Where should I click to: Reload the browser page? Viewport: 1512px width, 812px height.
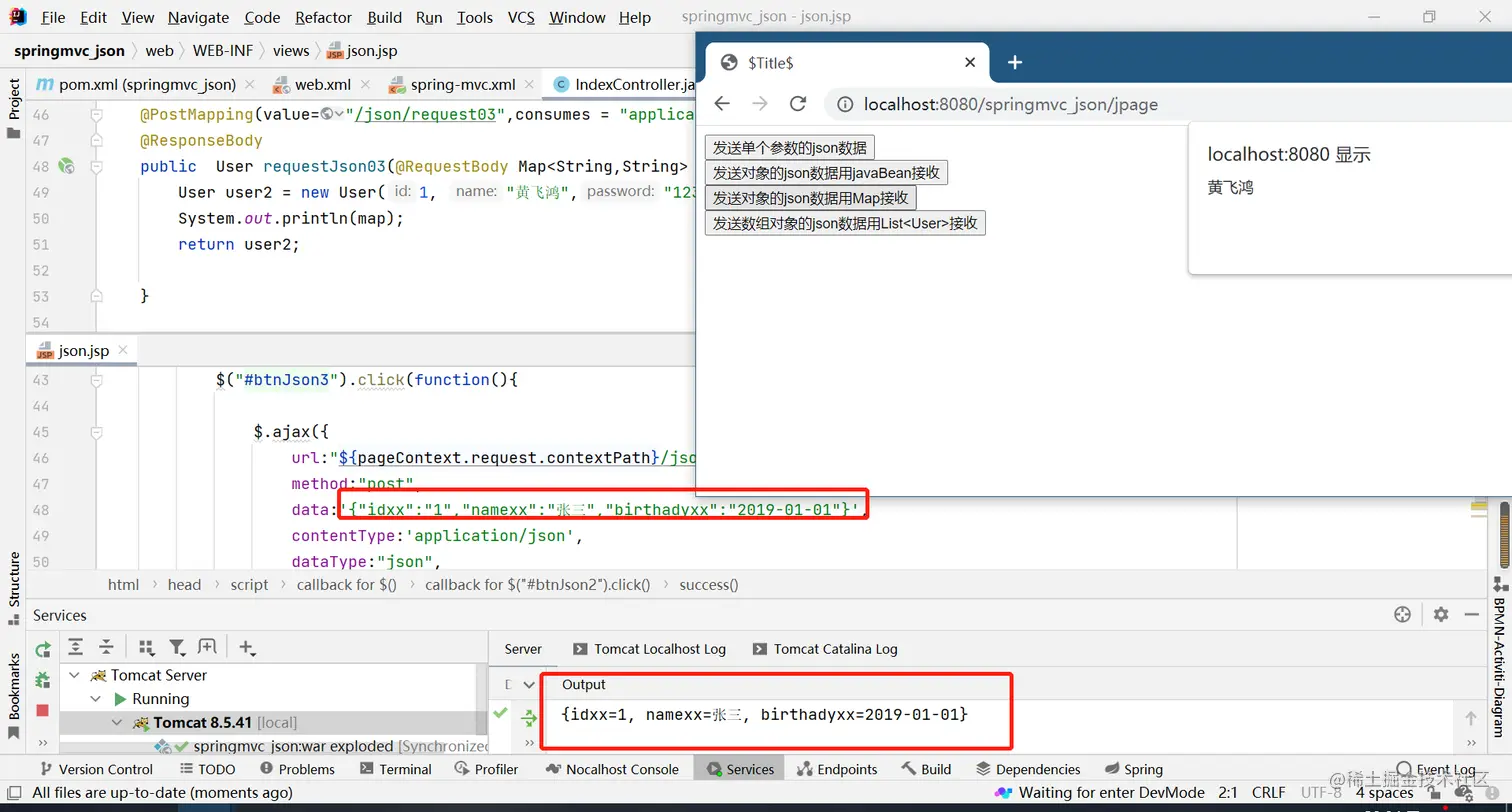[x=798, y=104]
